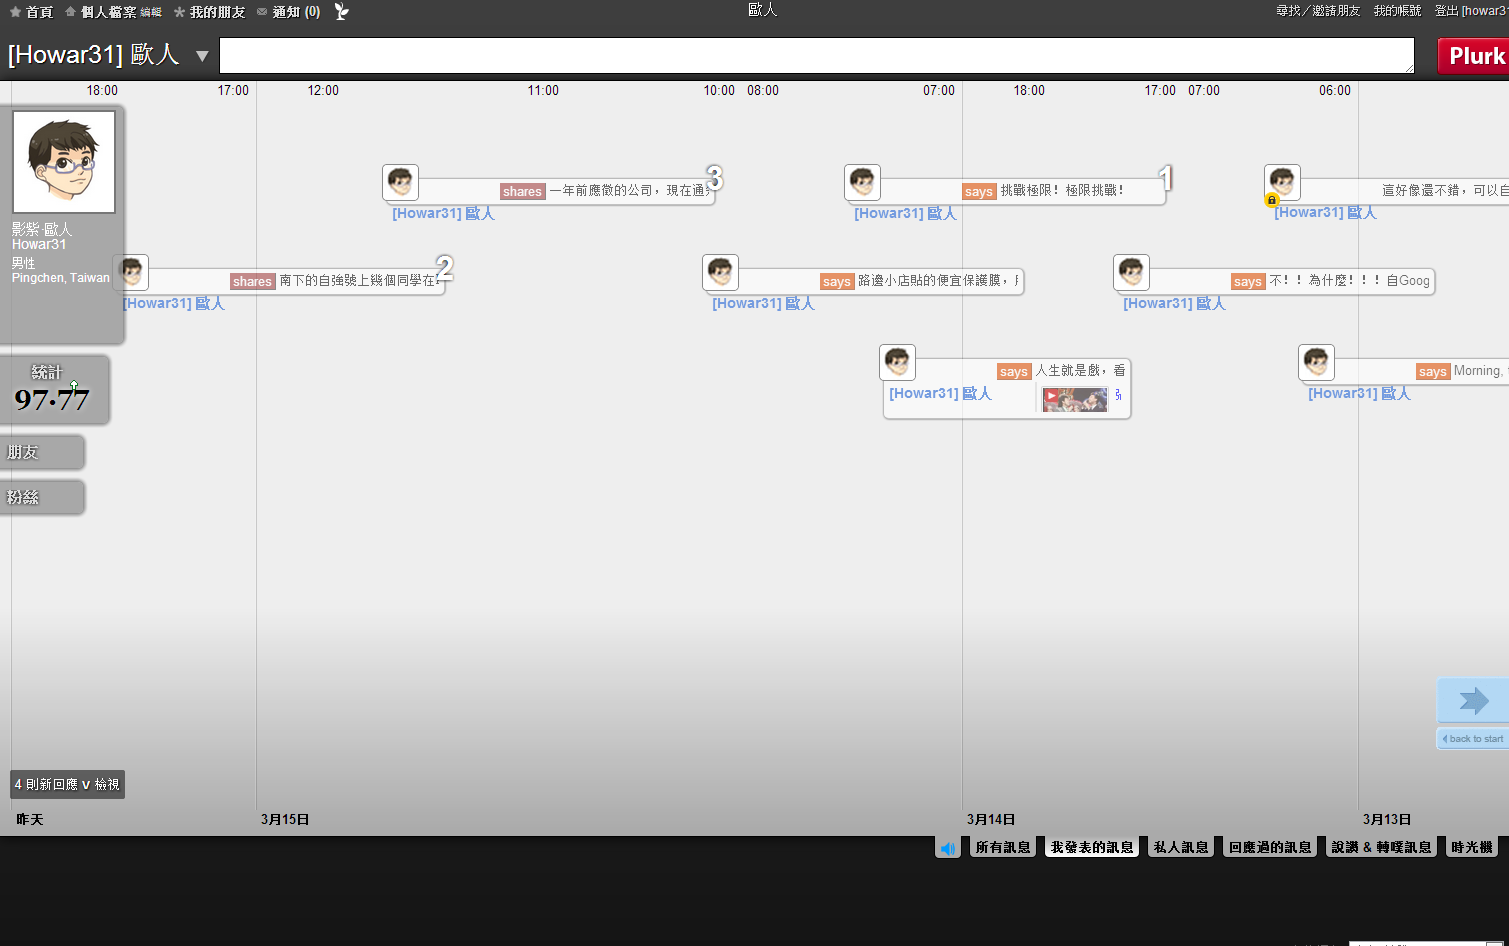Click the home star icon beside 首頁
This screenshot has height=946, width=1509.
[15, 12]
